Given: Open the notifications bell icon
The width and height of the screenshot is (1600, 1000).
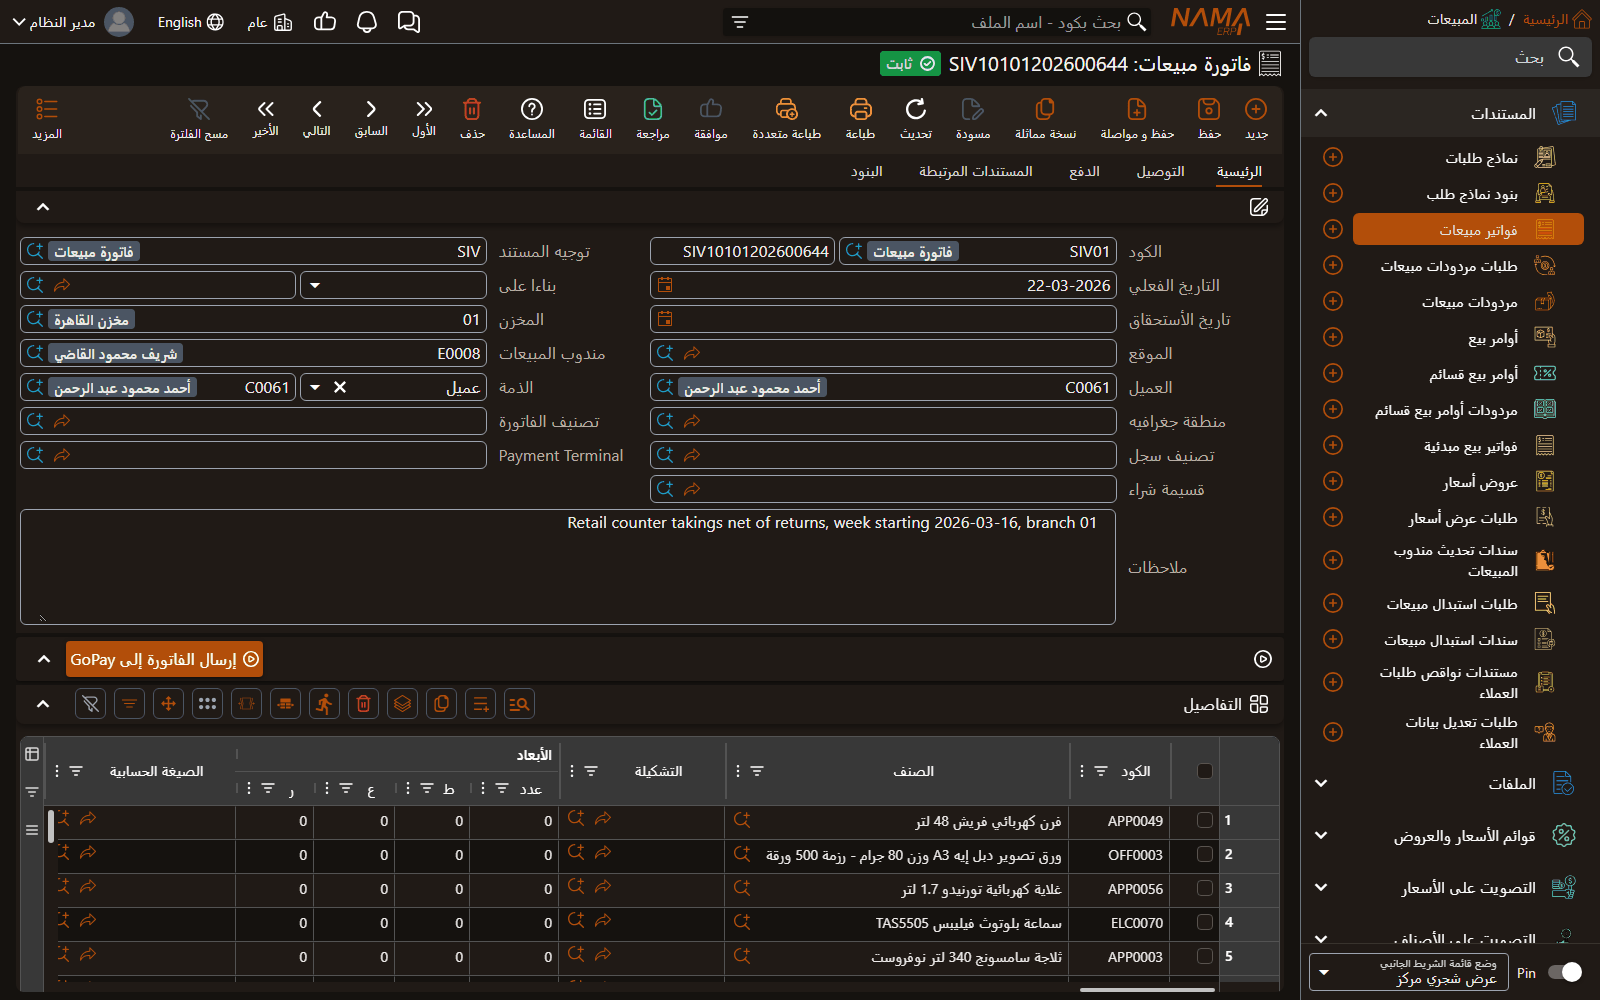Looking at the screenshot, I should [367, 22].
